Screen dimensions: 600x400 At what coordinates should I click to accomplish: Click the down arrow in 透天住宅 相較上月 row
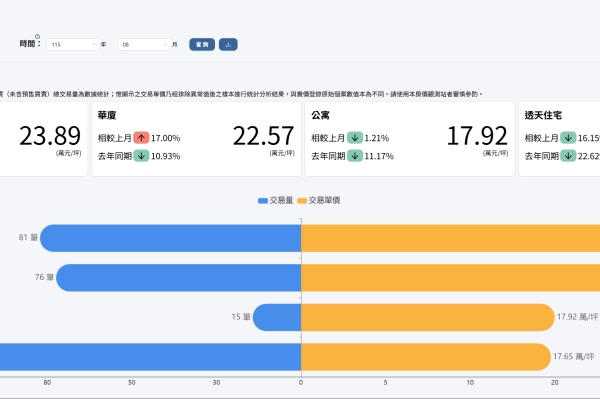568,138
